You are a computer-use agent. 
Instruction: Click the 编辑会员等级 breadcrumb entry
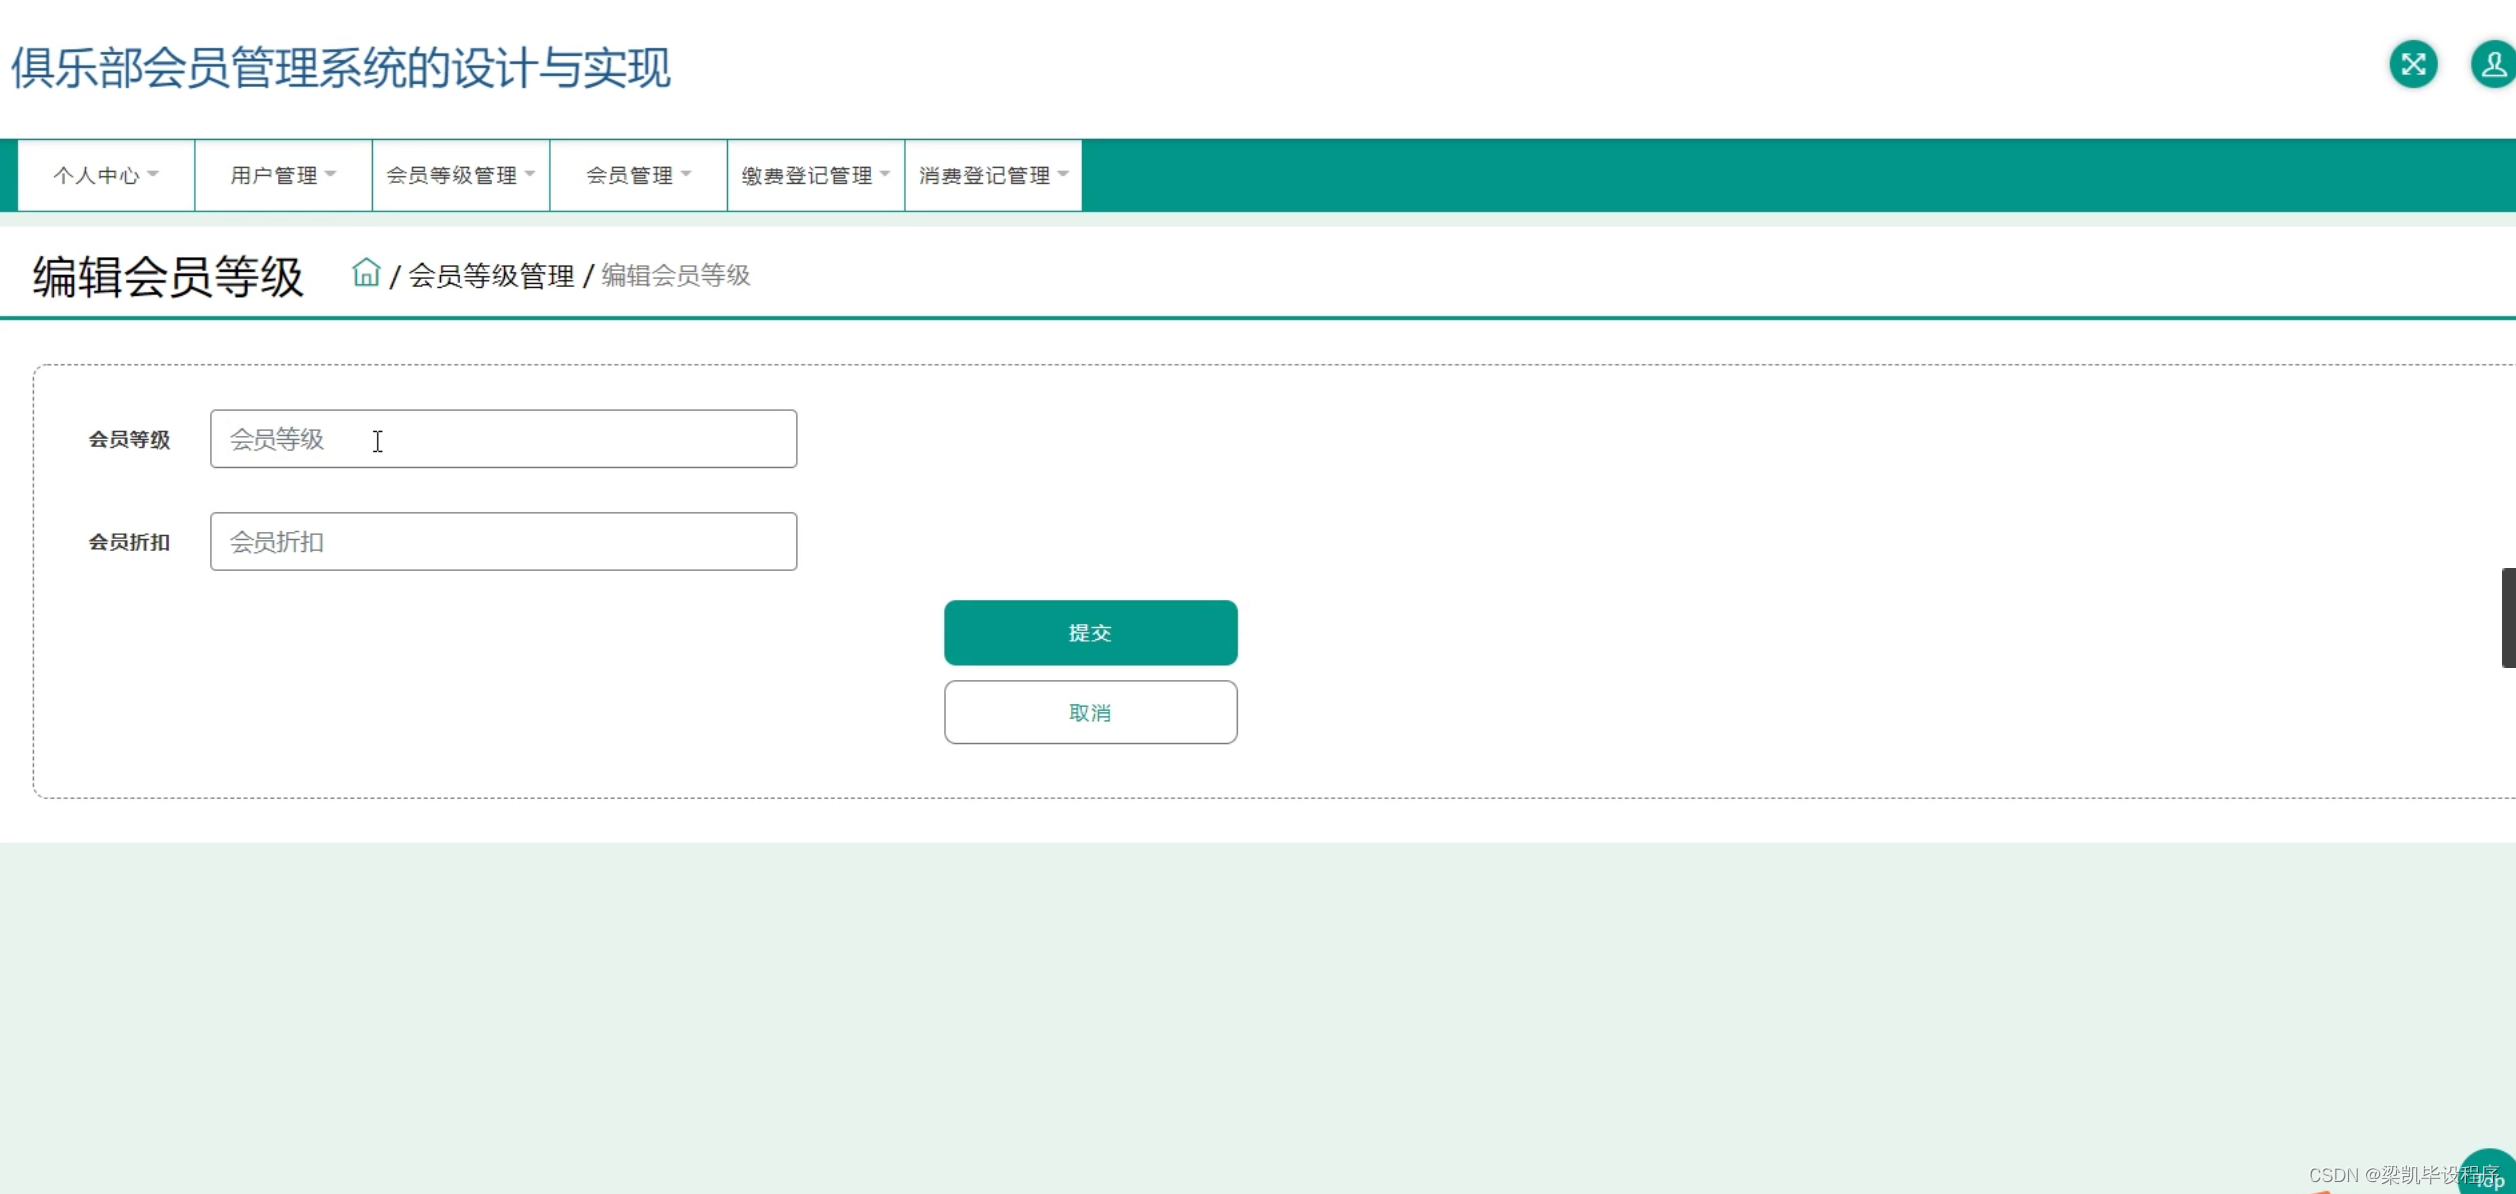tap(674, 276)
